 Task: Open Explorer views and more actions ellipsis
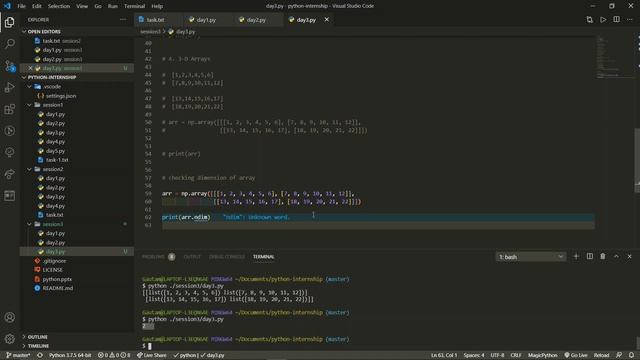click(x=123, y=20)
